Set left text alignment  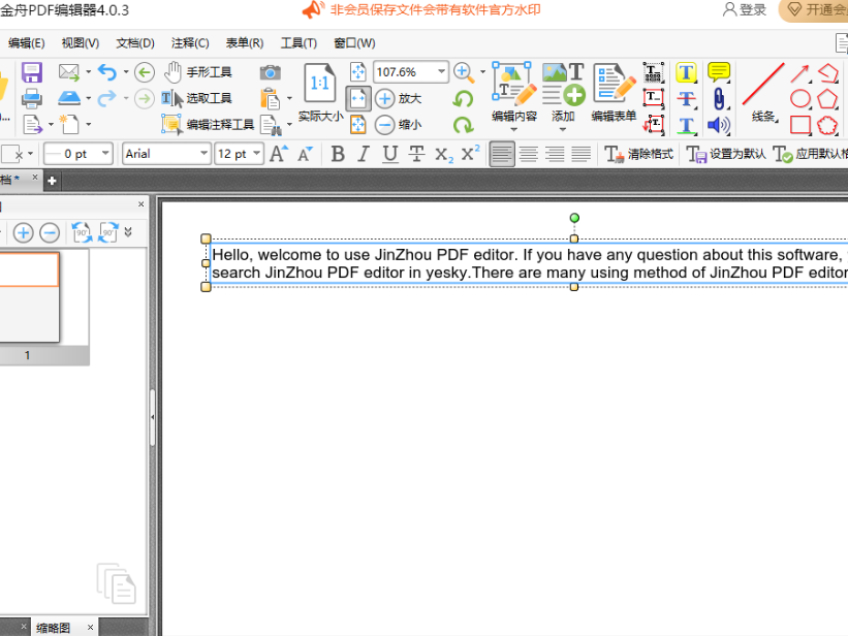pos(502,154)
